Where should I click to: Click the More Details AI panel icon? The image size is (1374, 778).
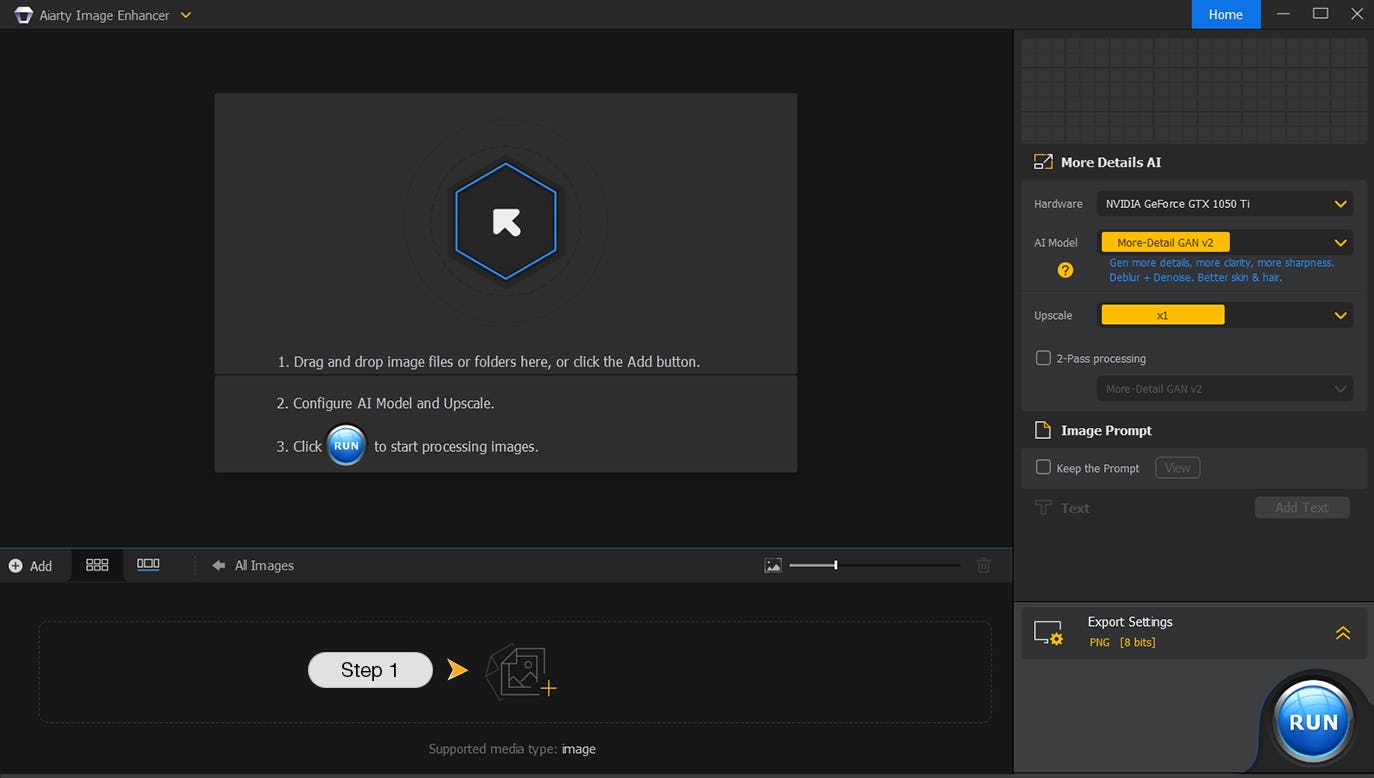[1041, 161]
